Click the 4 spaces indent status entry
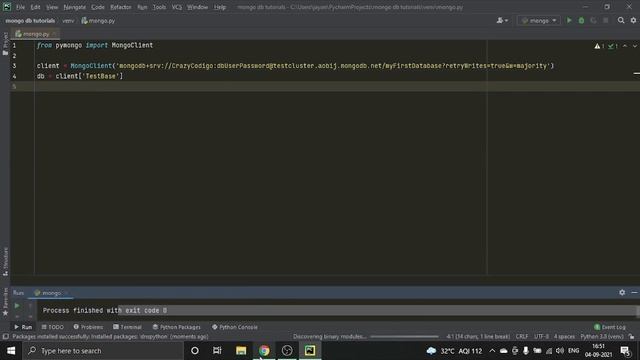 pyautogui.click(x=564, y=337)
